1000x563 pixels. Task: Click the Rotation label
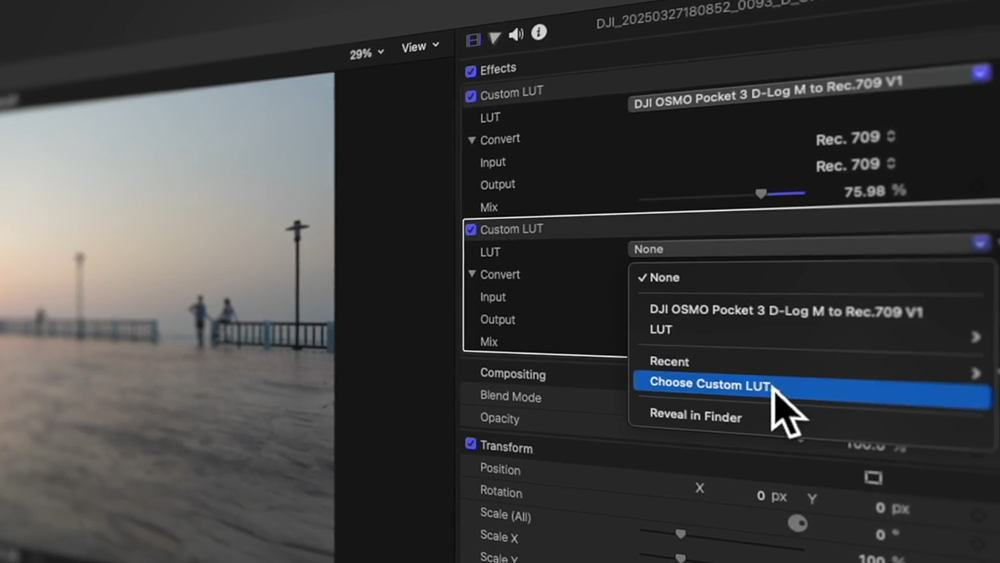(x=501, y=492)
